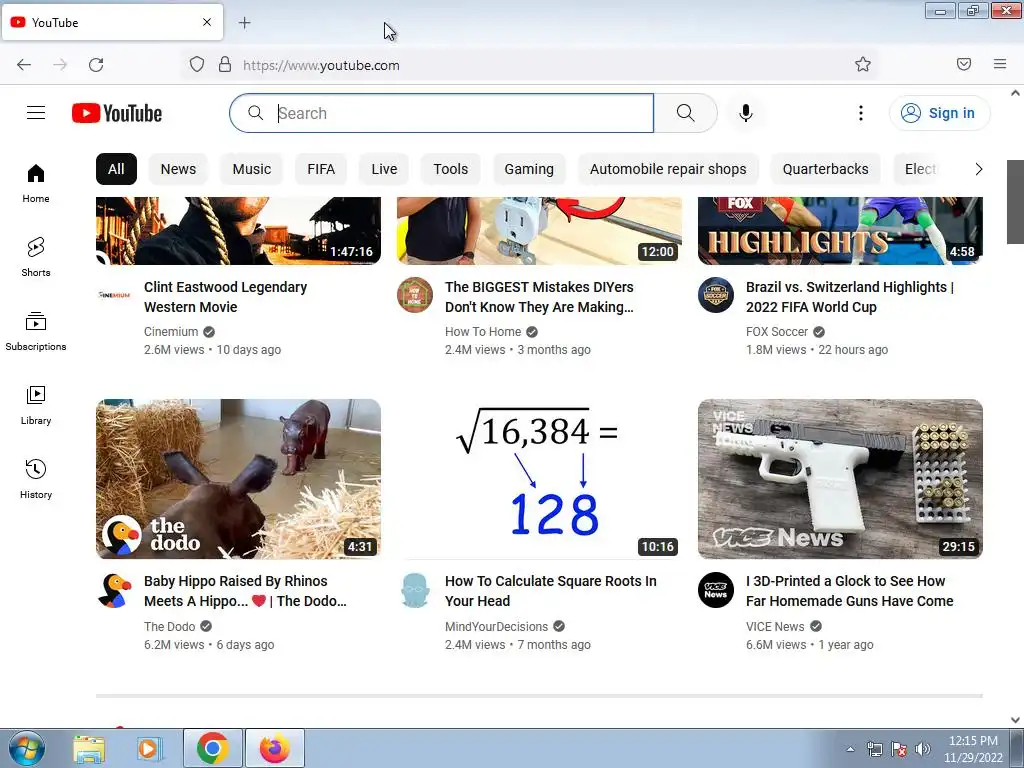Open YouTube settings three-dot menu

pos(860,113)
